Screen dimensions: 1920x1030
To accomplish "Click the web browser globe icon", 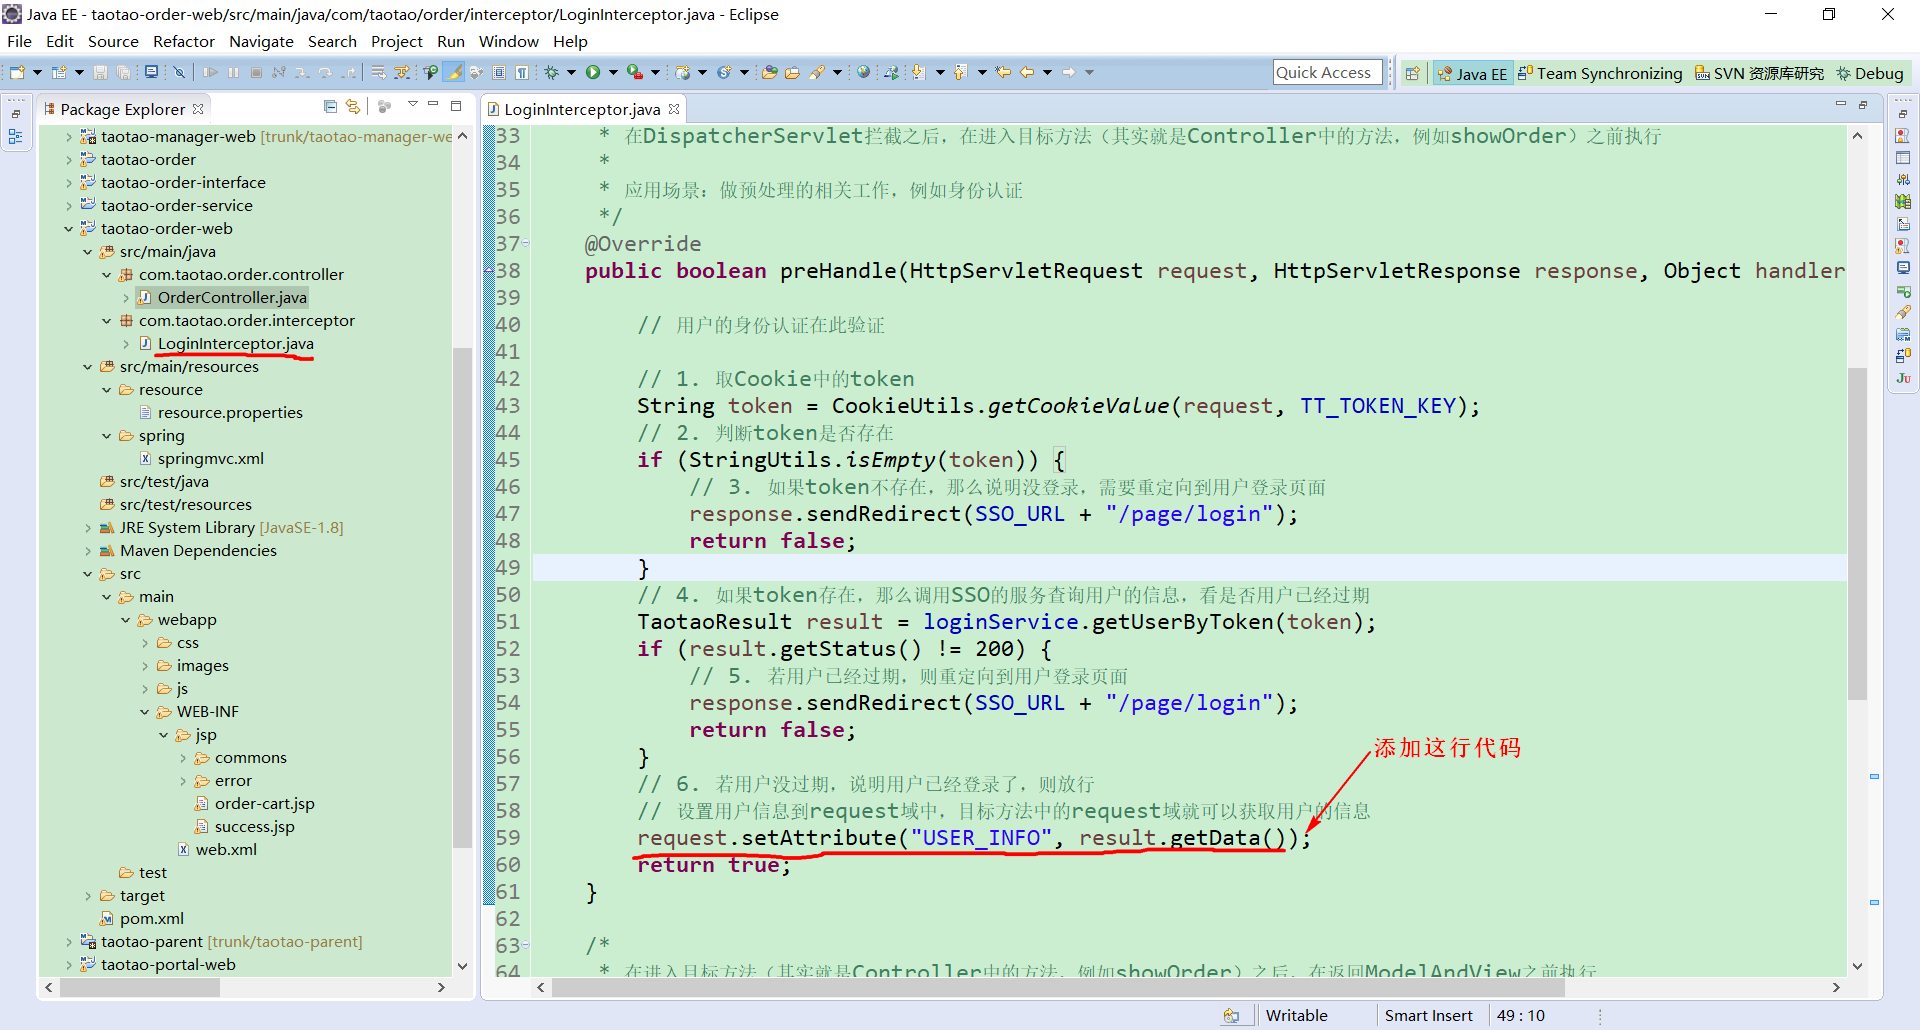I will point(864,72).
